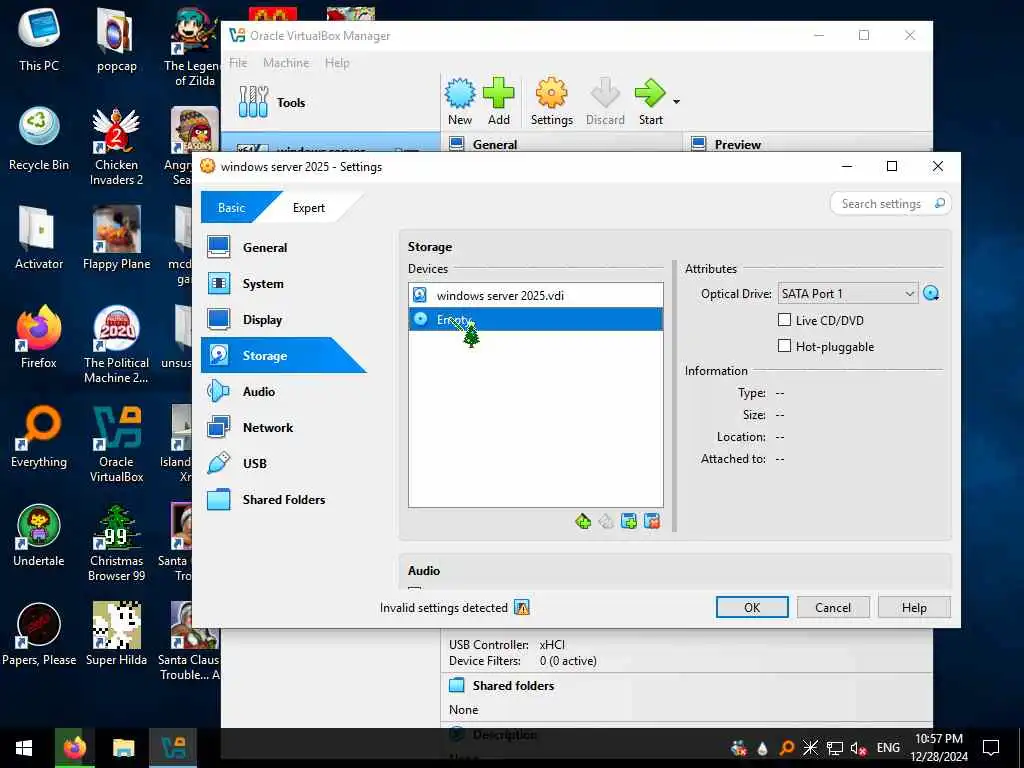Switch to the Basic tab
Screen dimensions: 1024x768
click(x=231, y=208)
